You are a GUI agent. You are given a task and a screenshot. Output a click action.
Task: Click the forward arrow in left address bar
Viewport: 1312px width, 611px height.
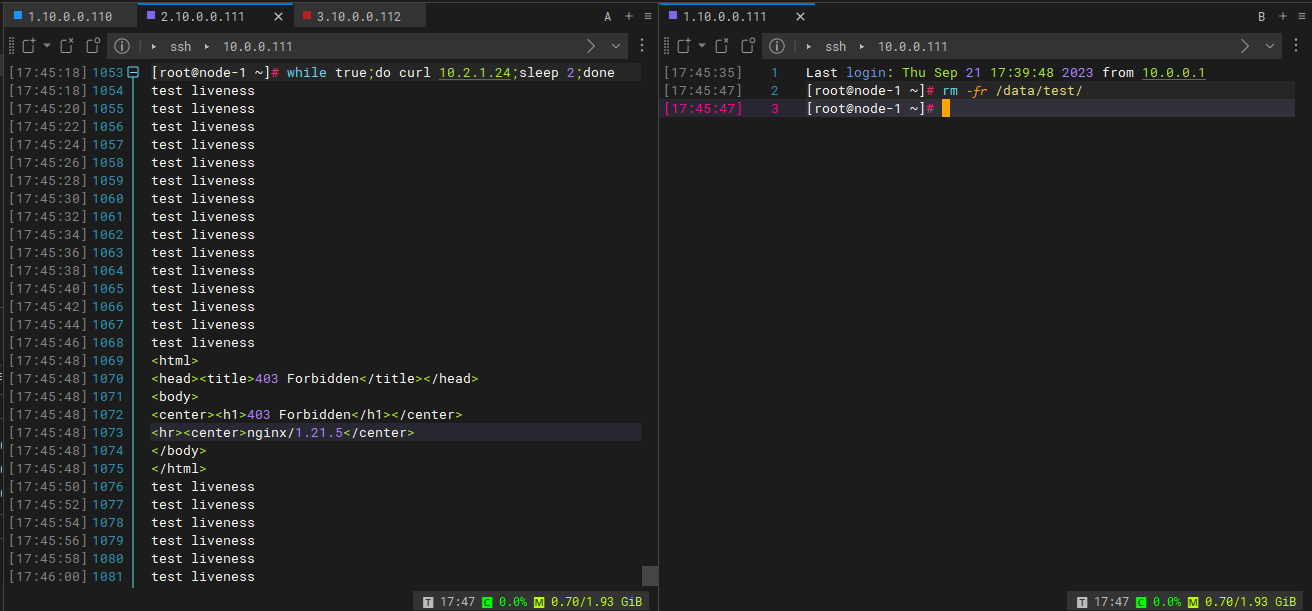point(591,46)
